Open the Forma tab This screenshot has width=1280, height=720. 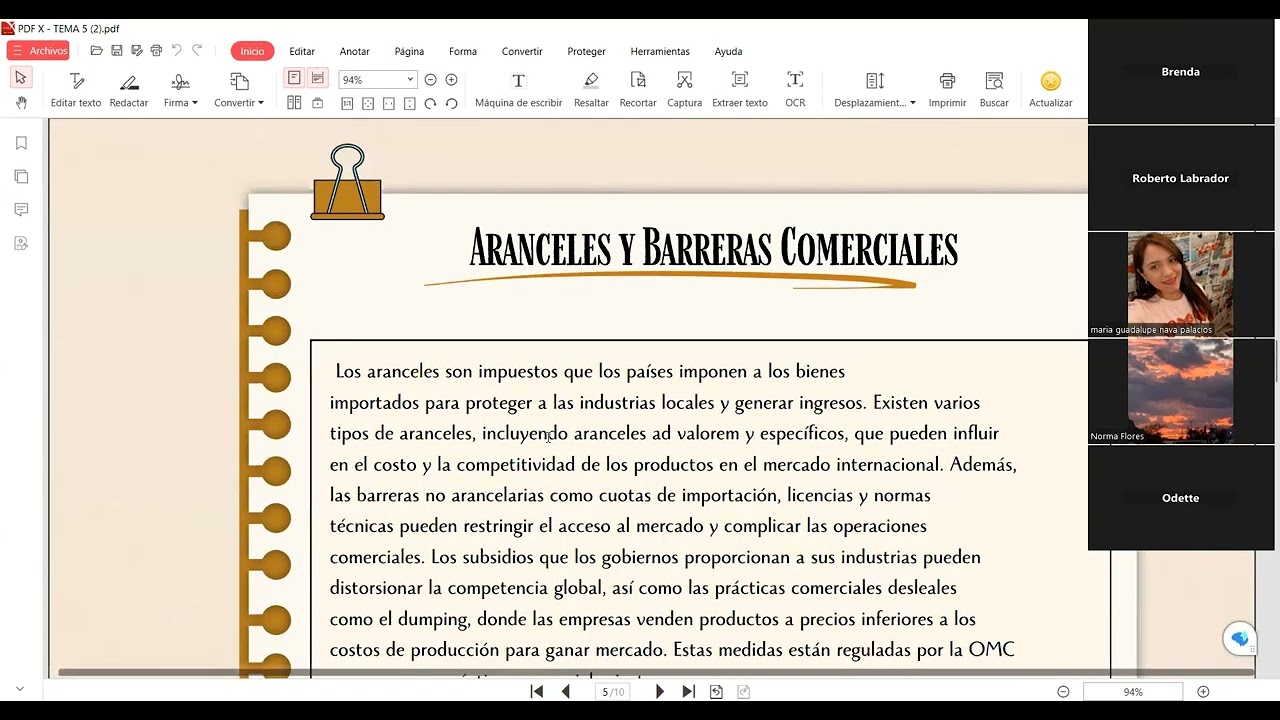463,51
